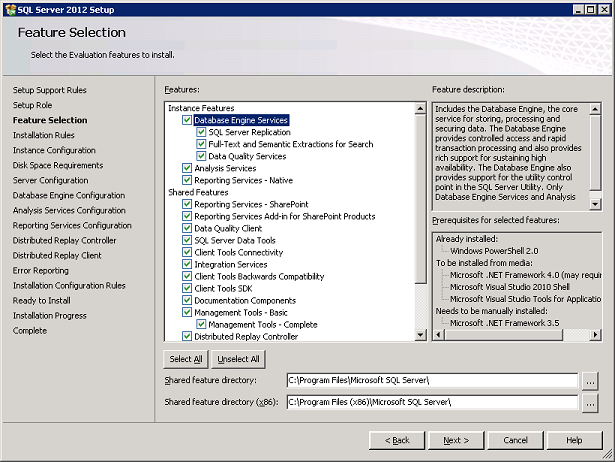Proceed with the Next button
The height and width of the screenshot is (462, 615).
click(456, 440)
